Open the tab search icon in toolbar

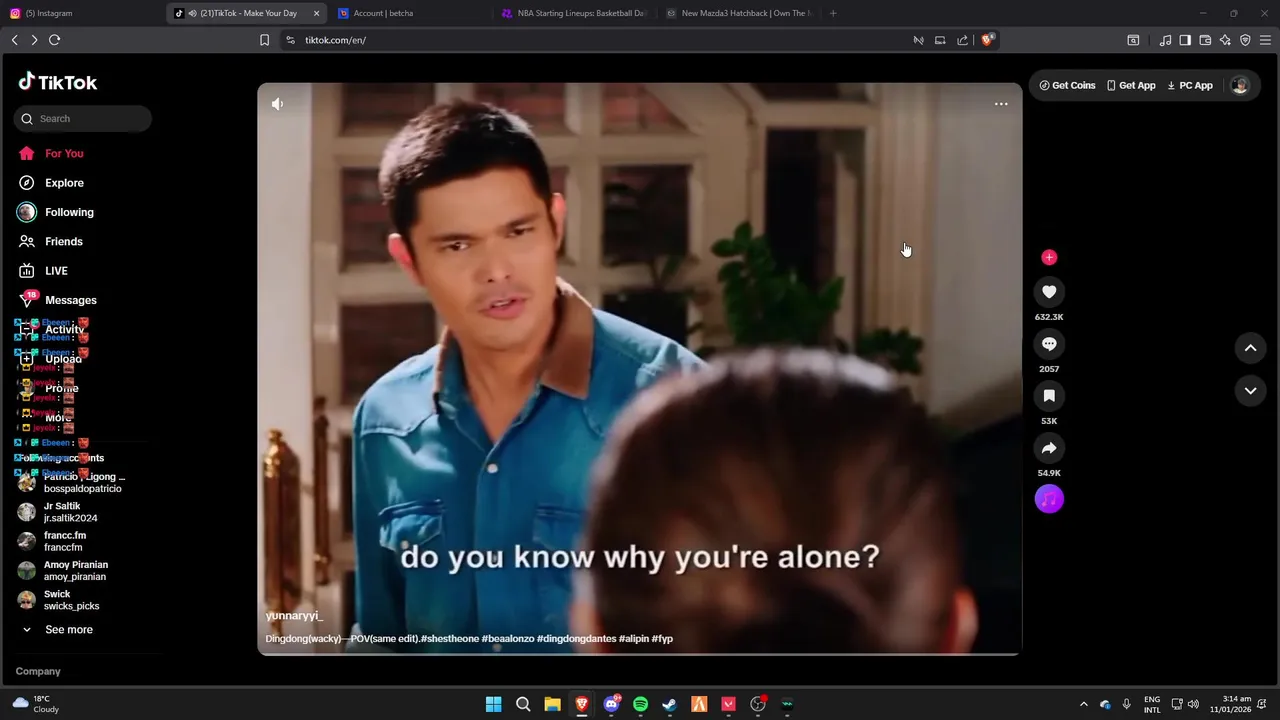(x=1133, y=40)
